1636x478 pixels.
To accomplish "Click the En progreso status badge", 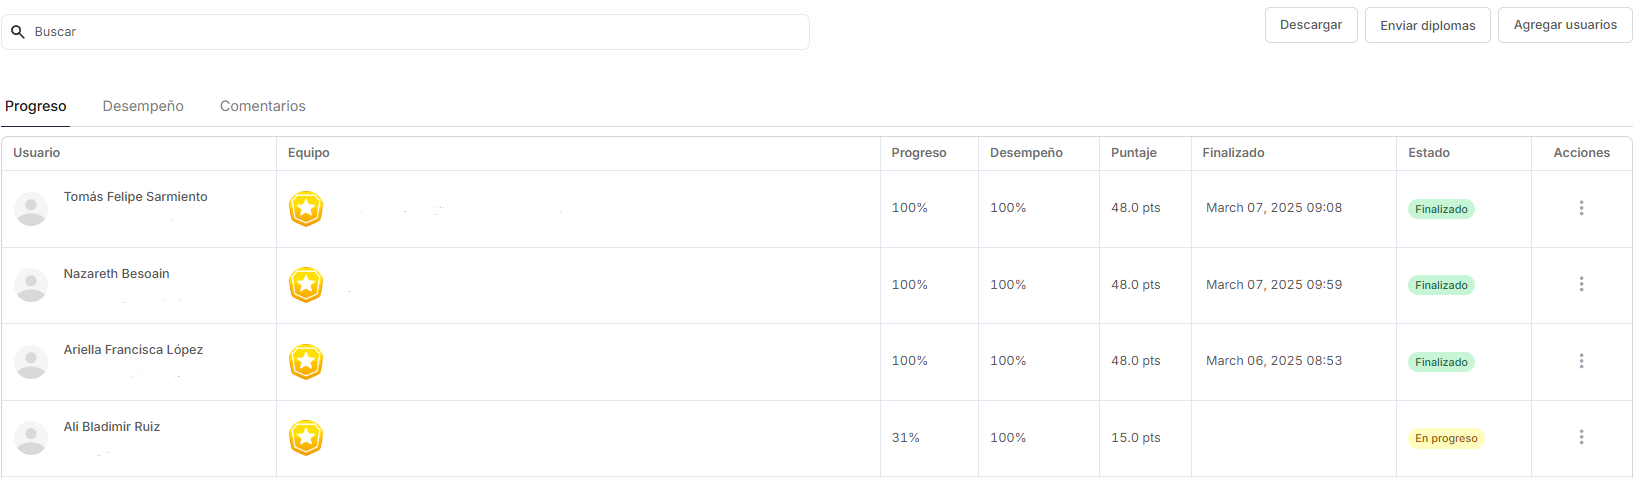I will tap(1446, 438).
